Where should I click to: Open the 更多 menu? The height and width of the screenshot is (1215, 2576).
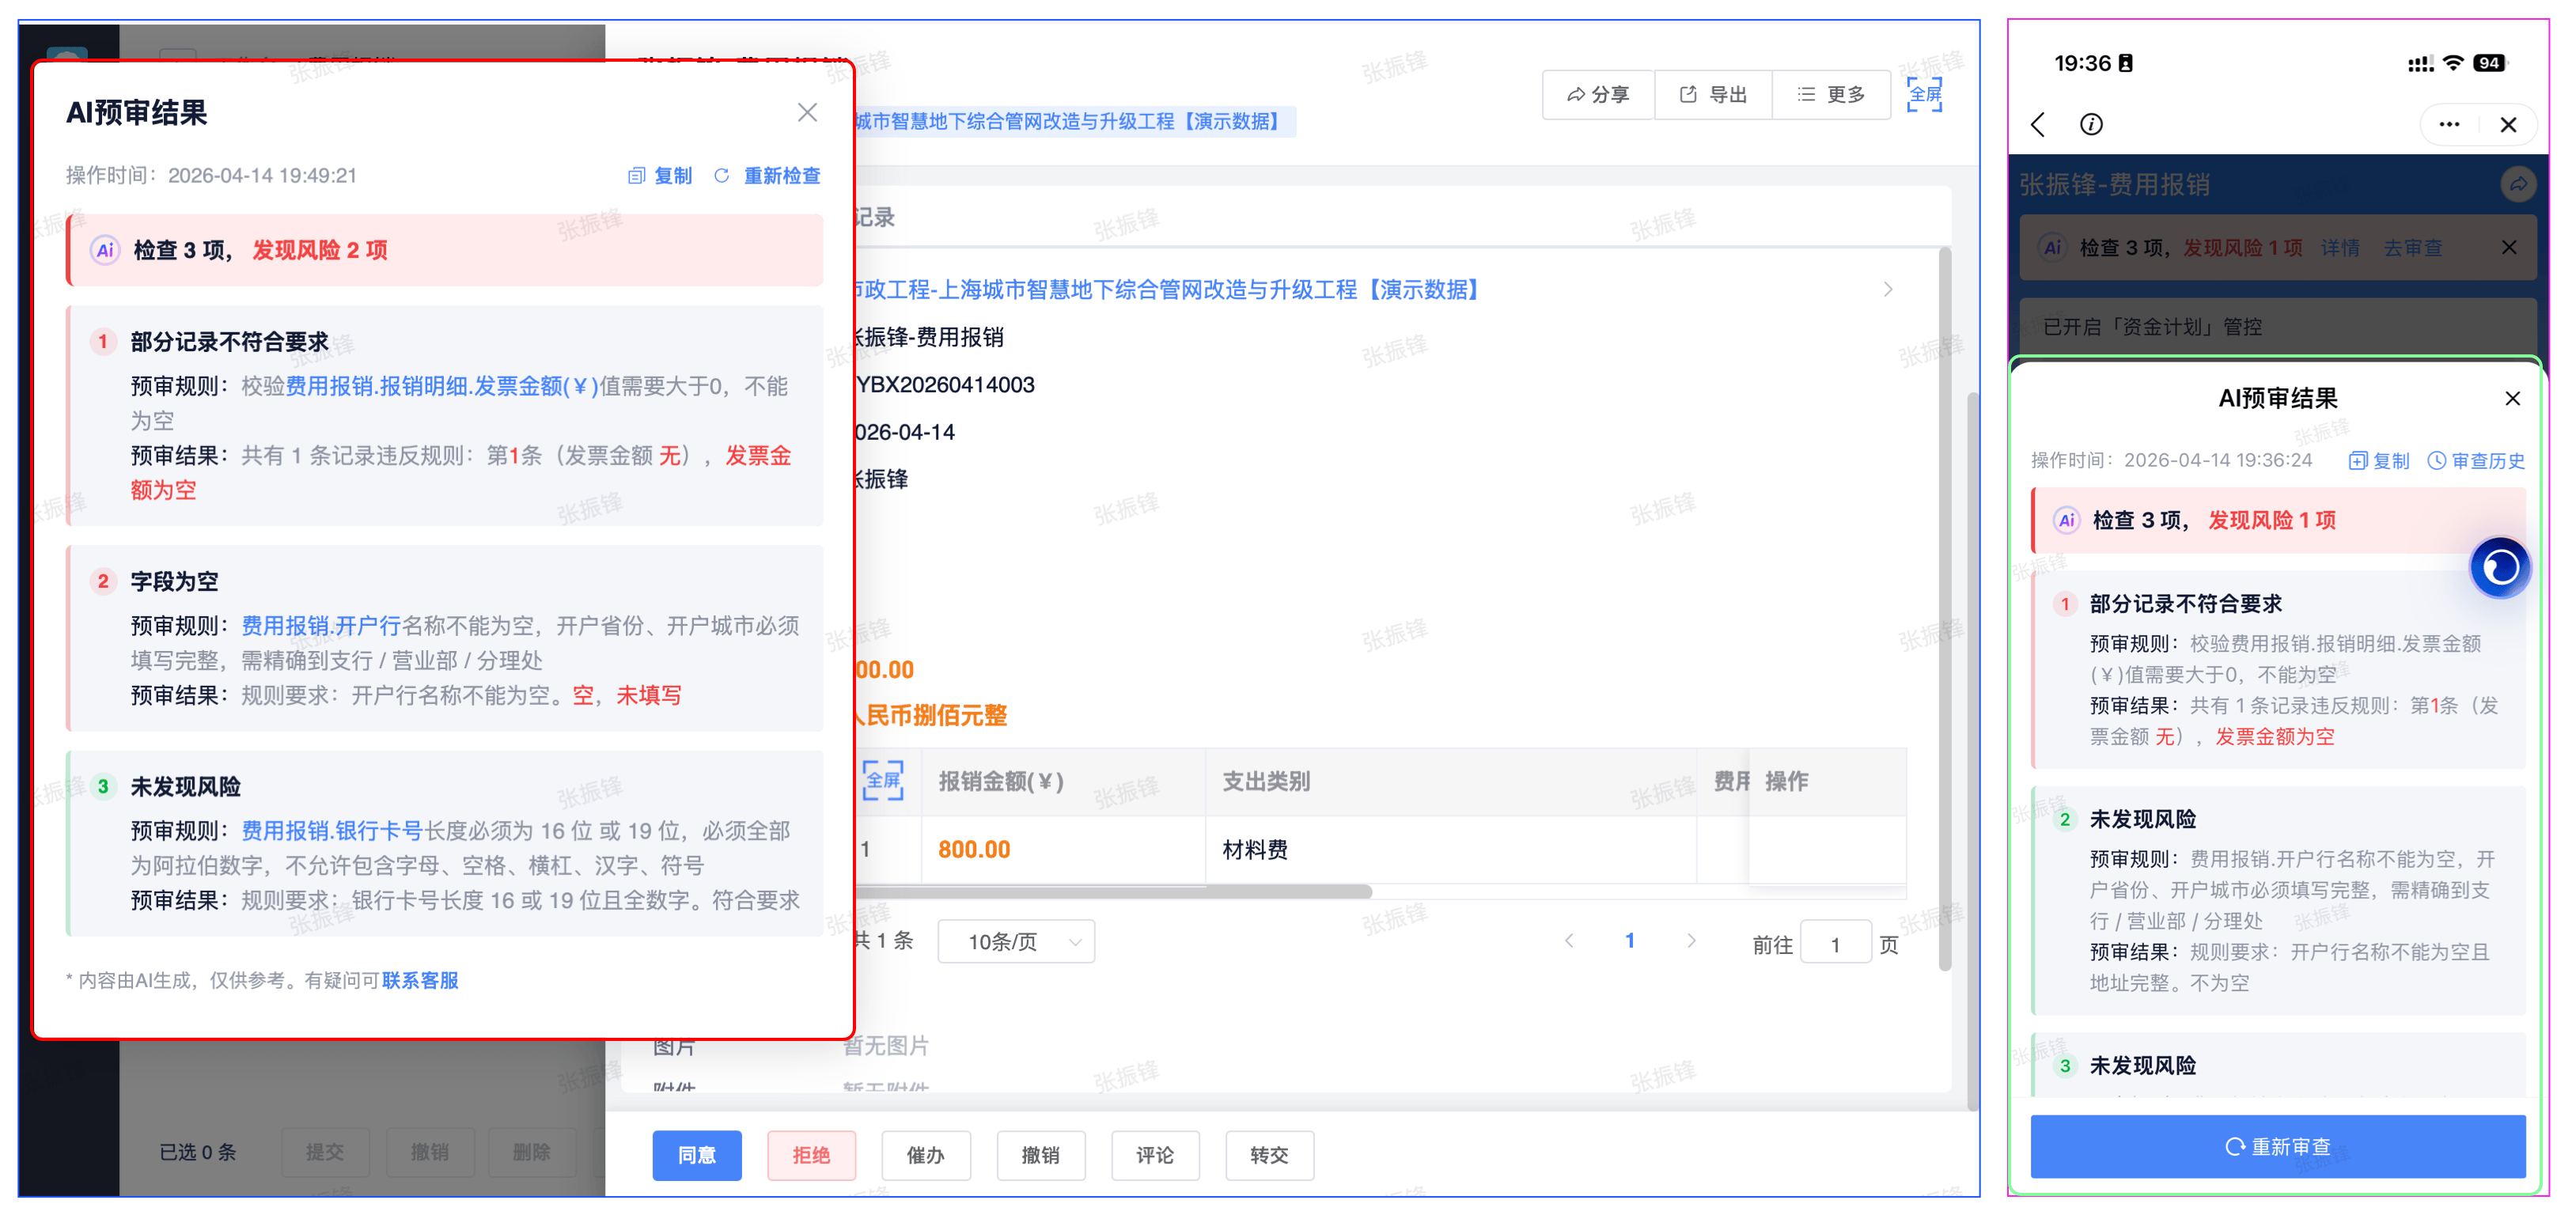coord(1831,95)
